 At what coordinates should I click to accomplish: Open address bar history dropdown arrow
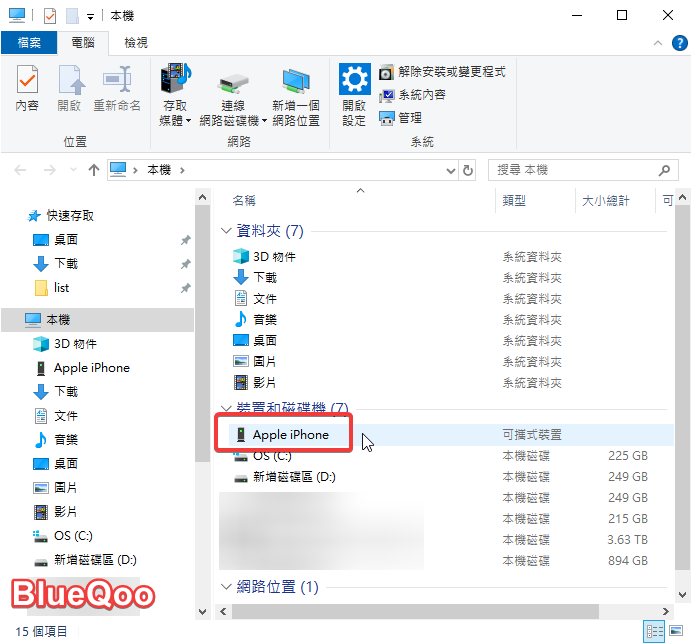(446, 170)
